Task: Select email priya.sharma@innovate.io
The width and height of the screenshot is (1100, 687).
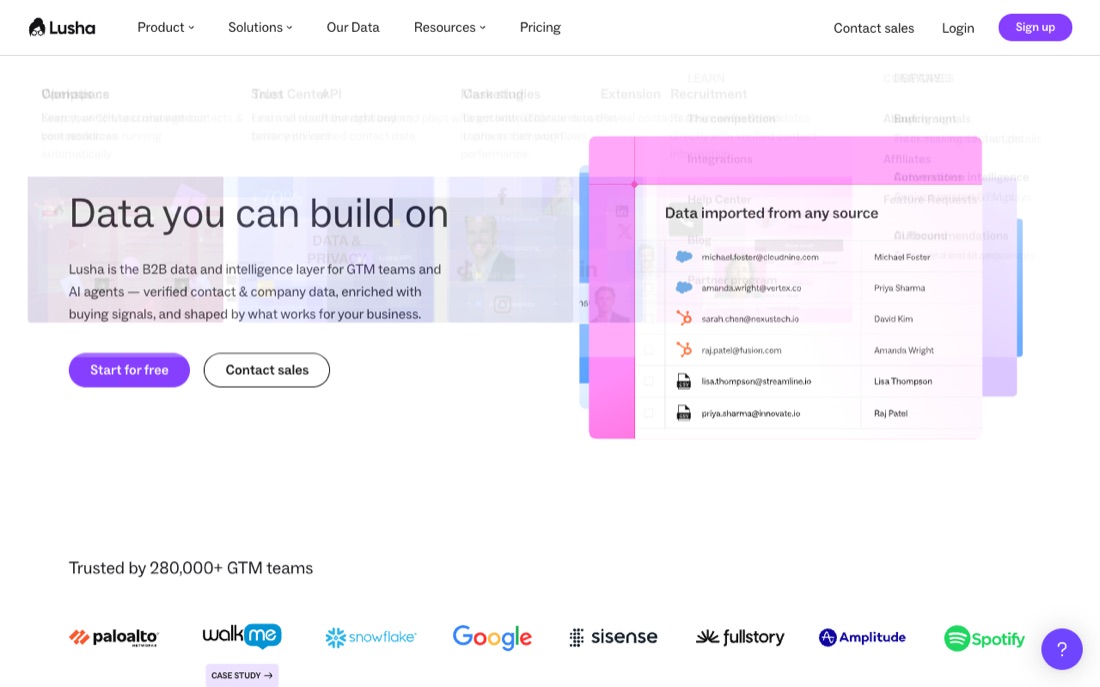Action: click(x=751, y=413)
